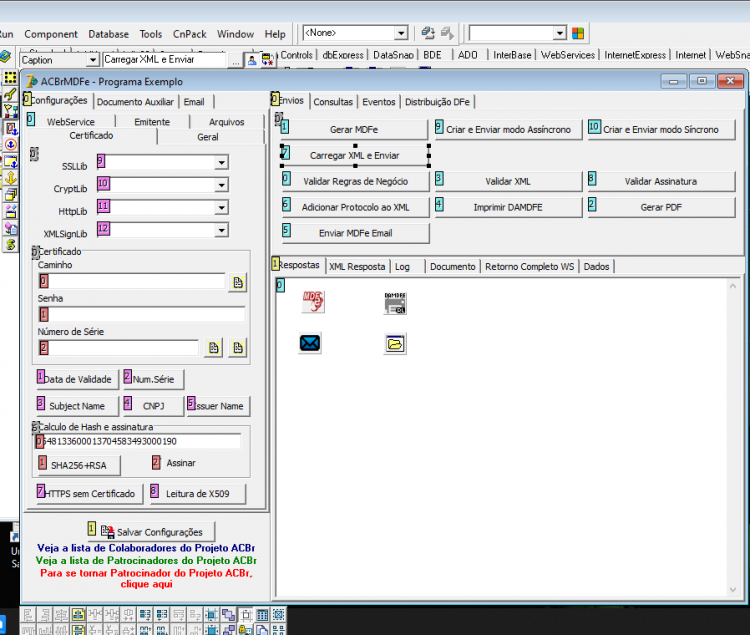Select the dbExpress palette tab

pos(343,55)
